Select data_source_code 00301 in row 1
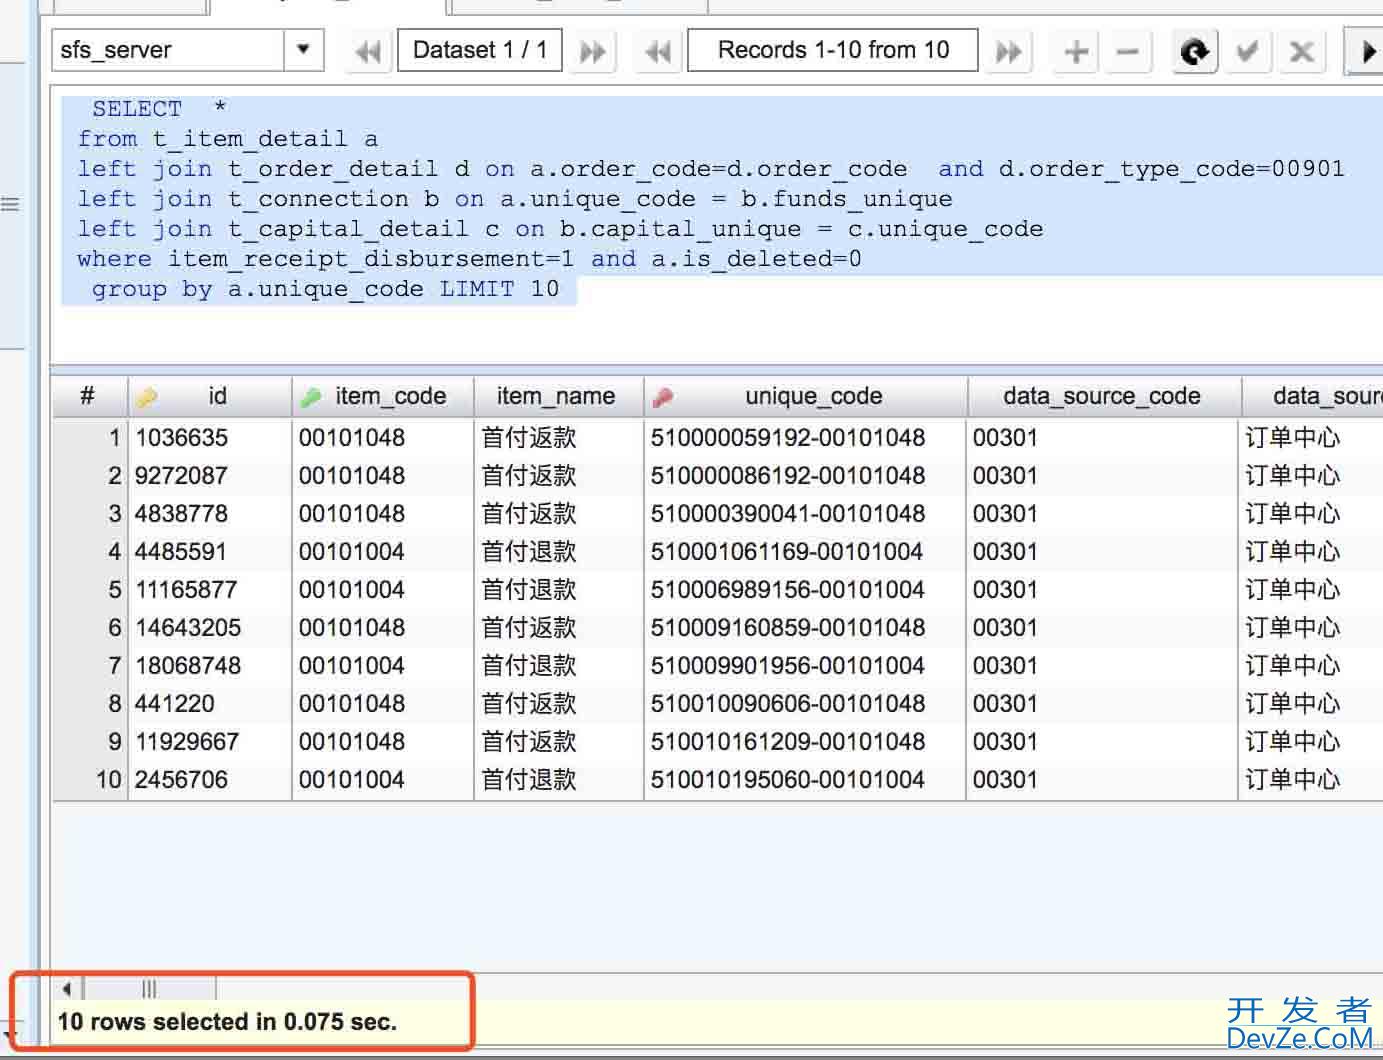 coord(1103,438)
